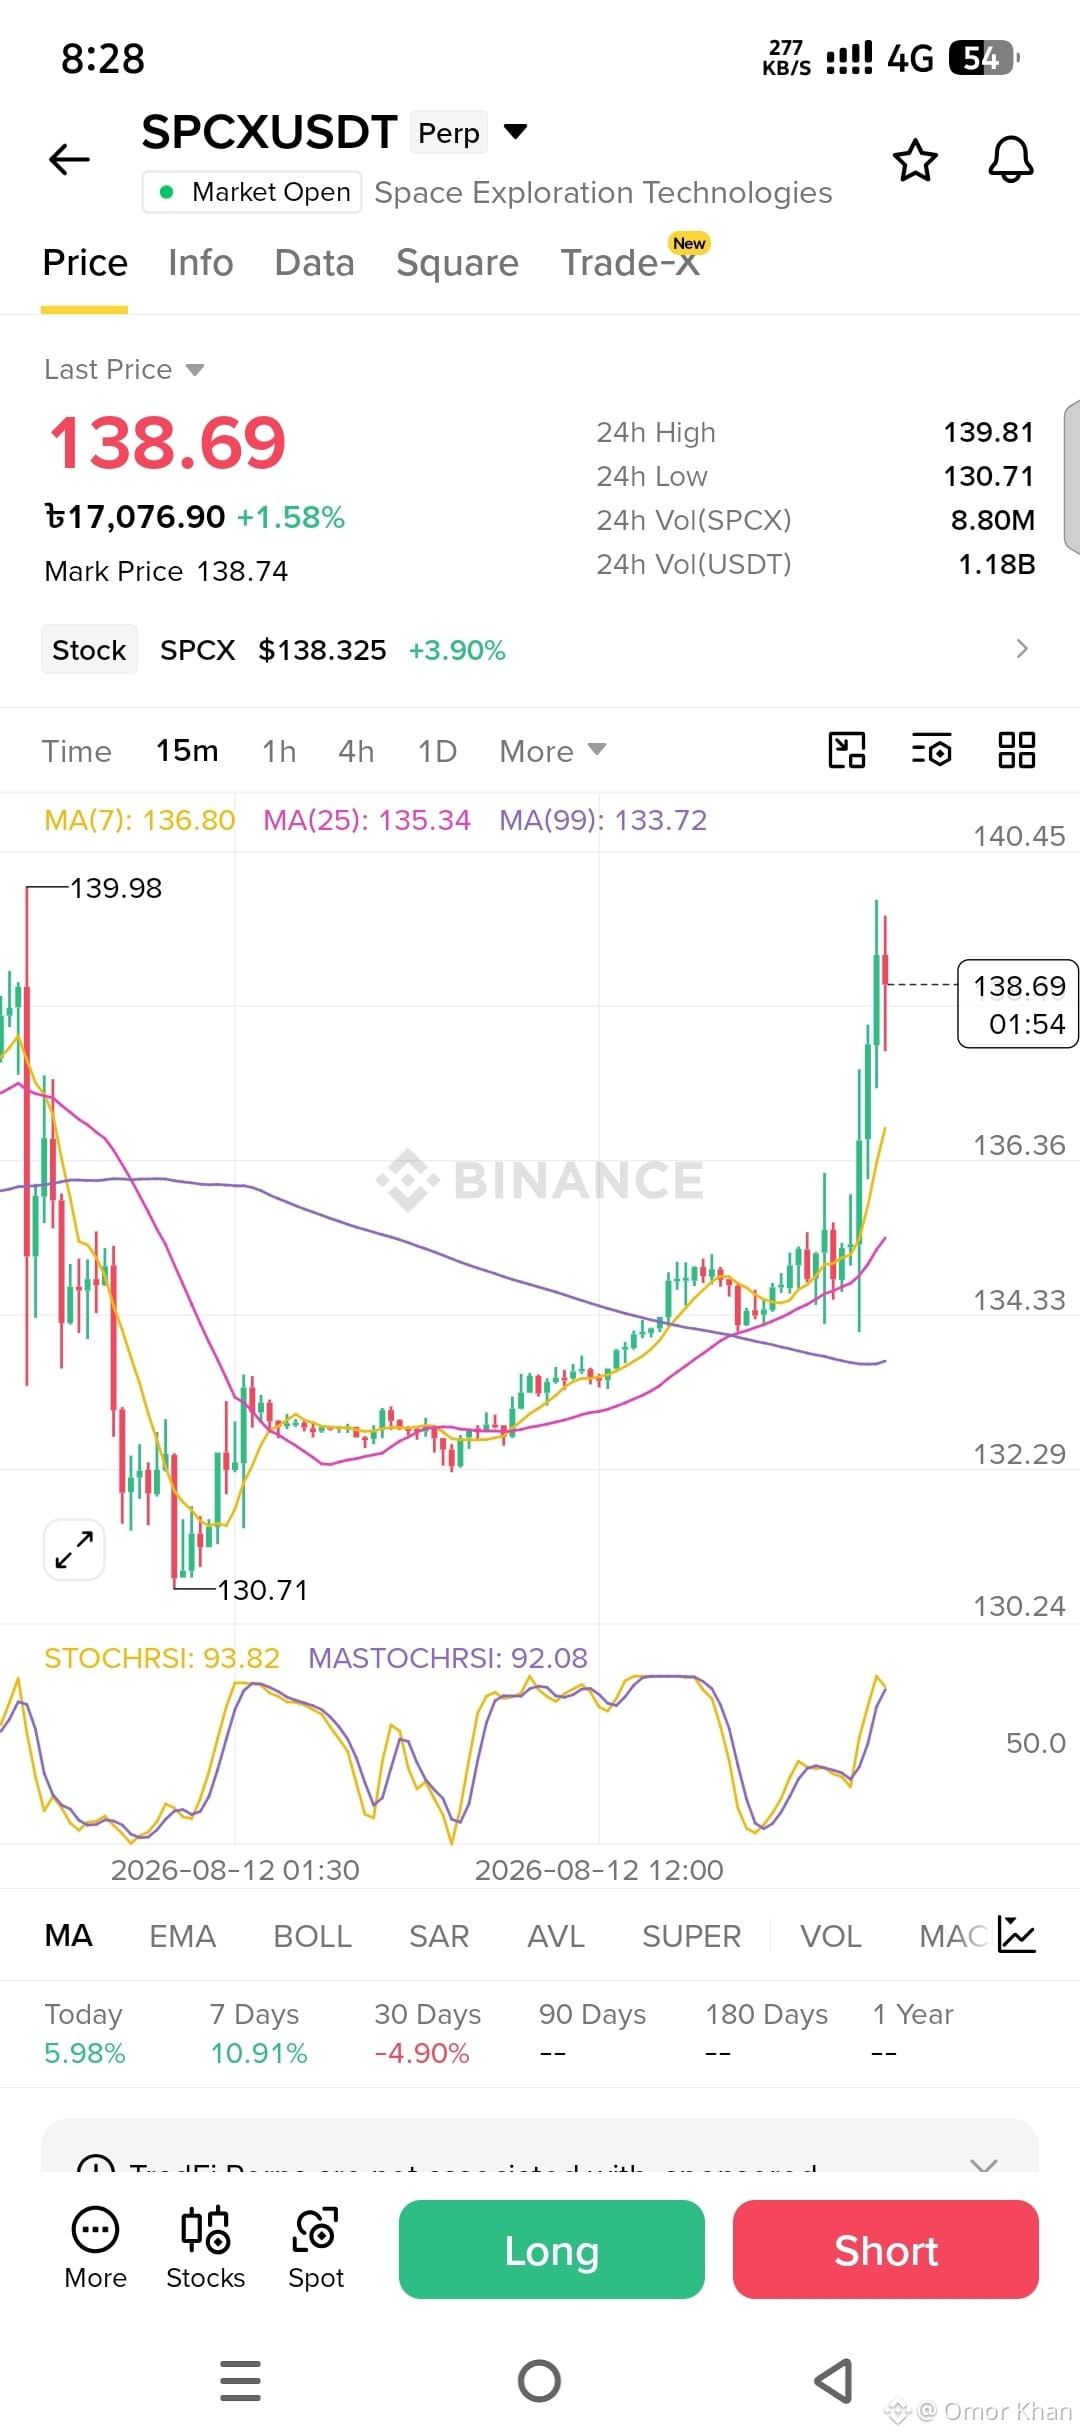Open the multi-chart grid icon
This screenshot has width=1080, height=2436.
point(1017,750)
